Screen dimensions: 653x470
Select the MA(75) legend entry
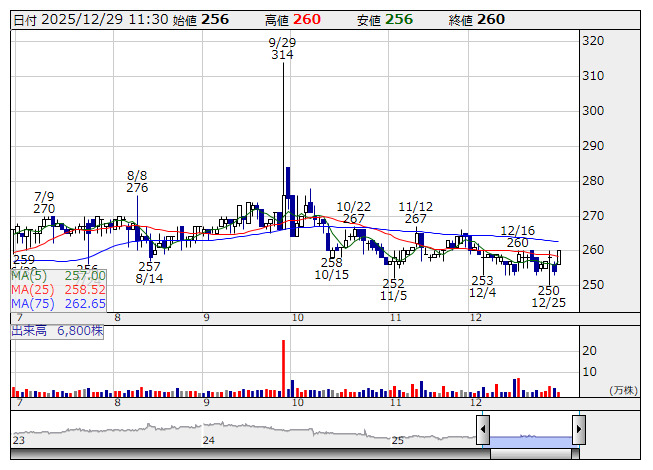[x=58, y=303]
